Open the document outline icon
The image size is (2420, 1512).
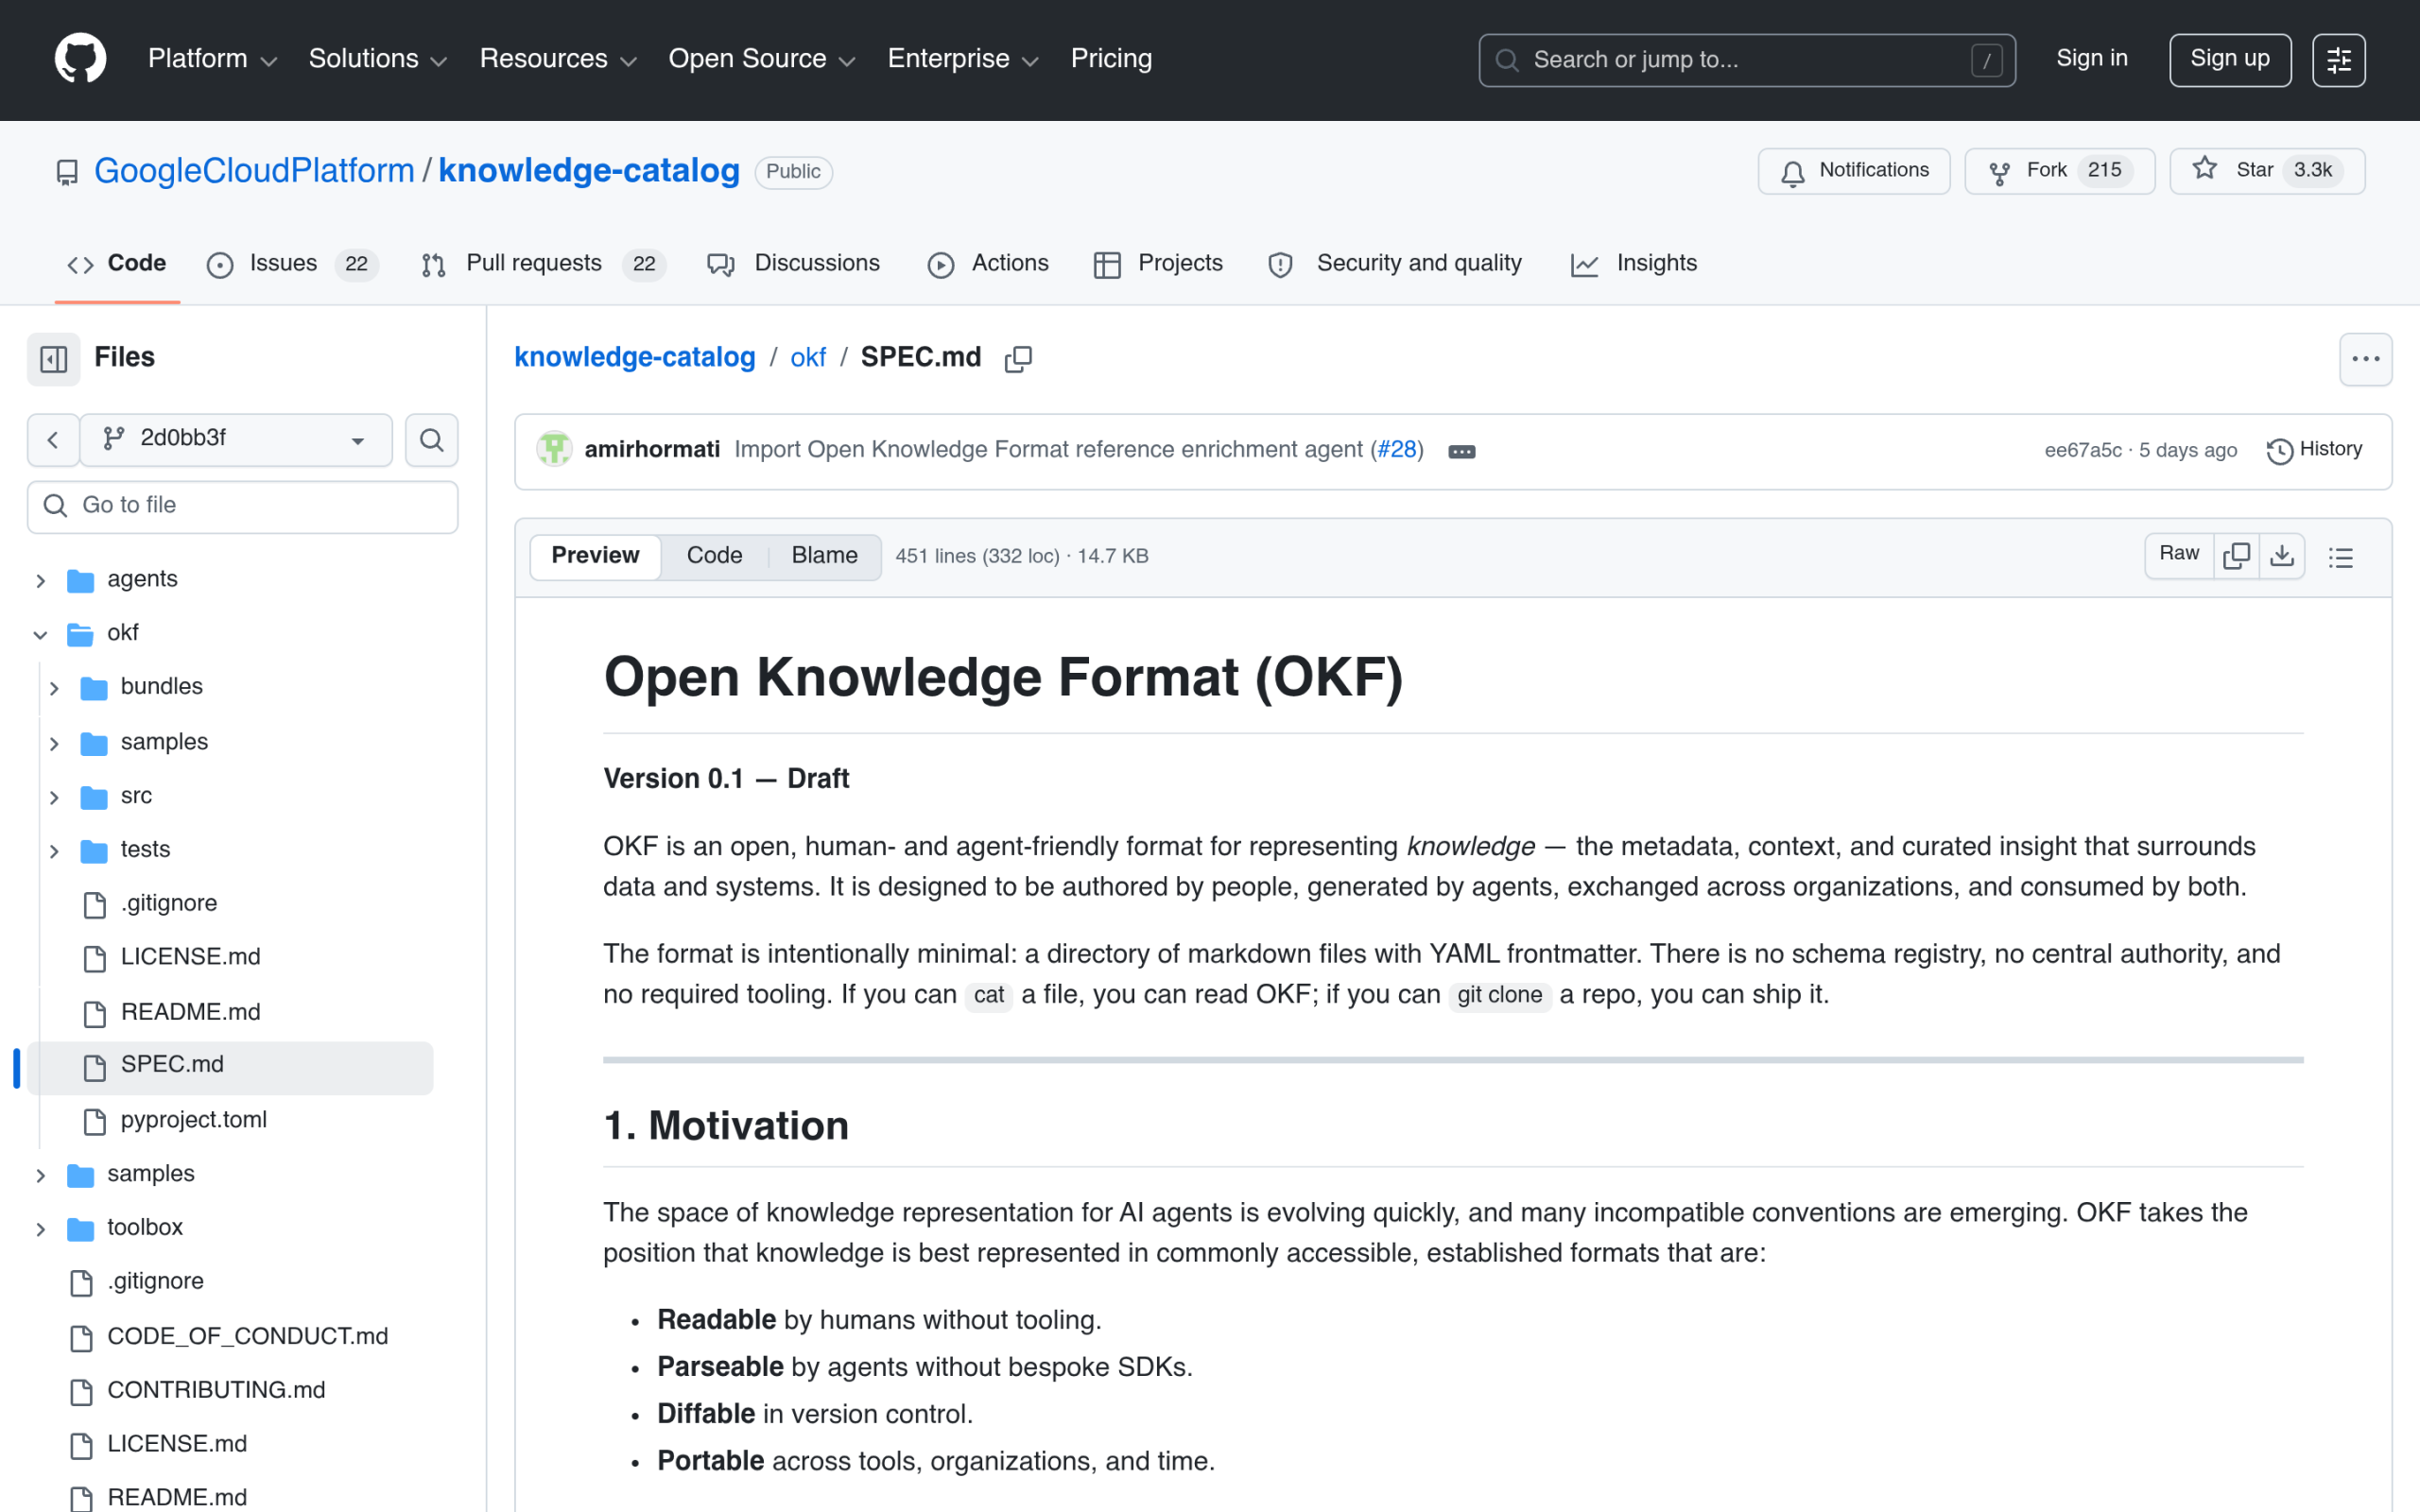(2340, 557)
